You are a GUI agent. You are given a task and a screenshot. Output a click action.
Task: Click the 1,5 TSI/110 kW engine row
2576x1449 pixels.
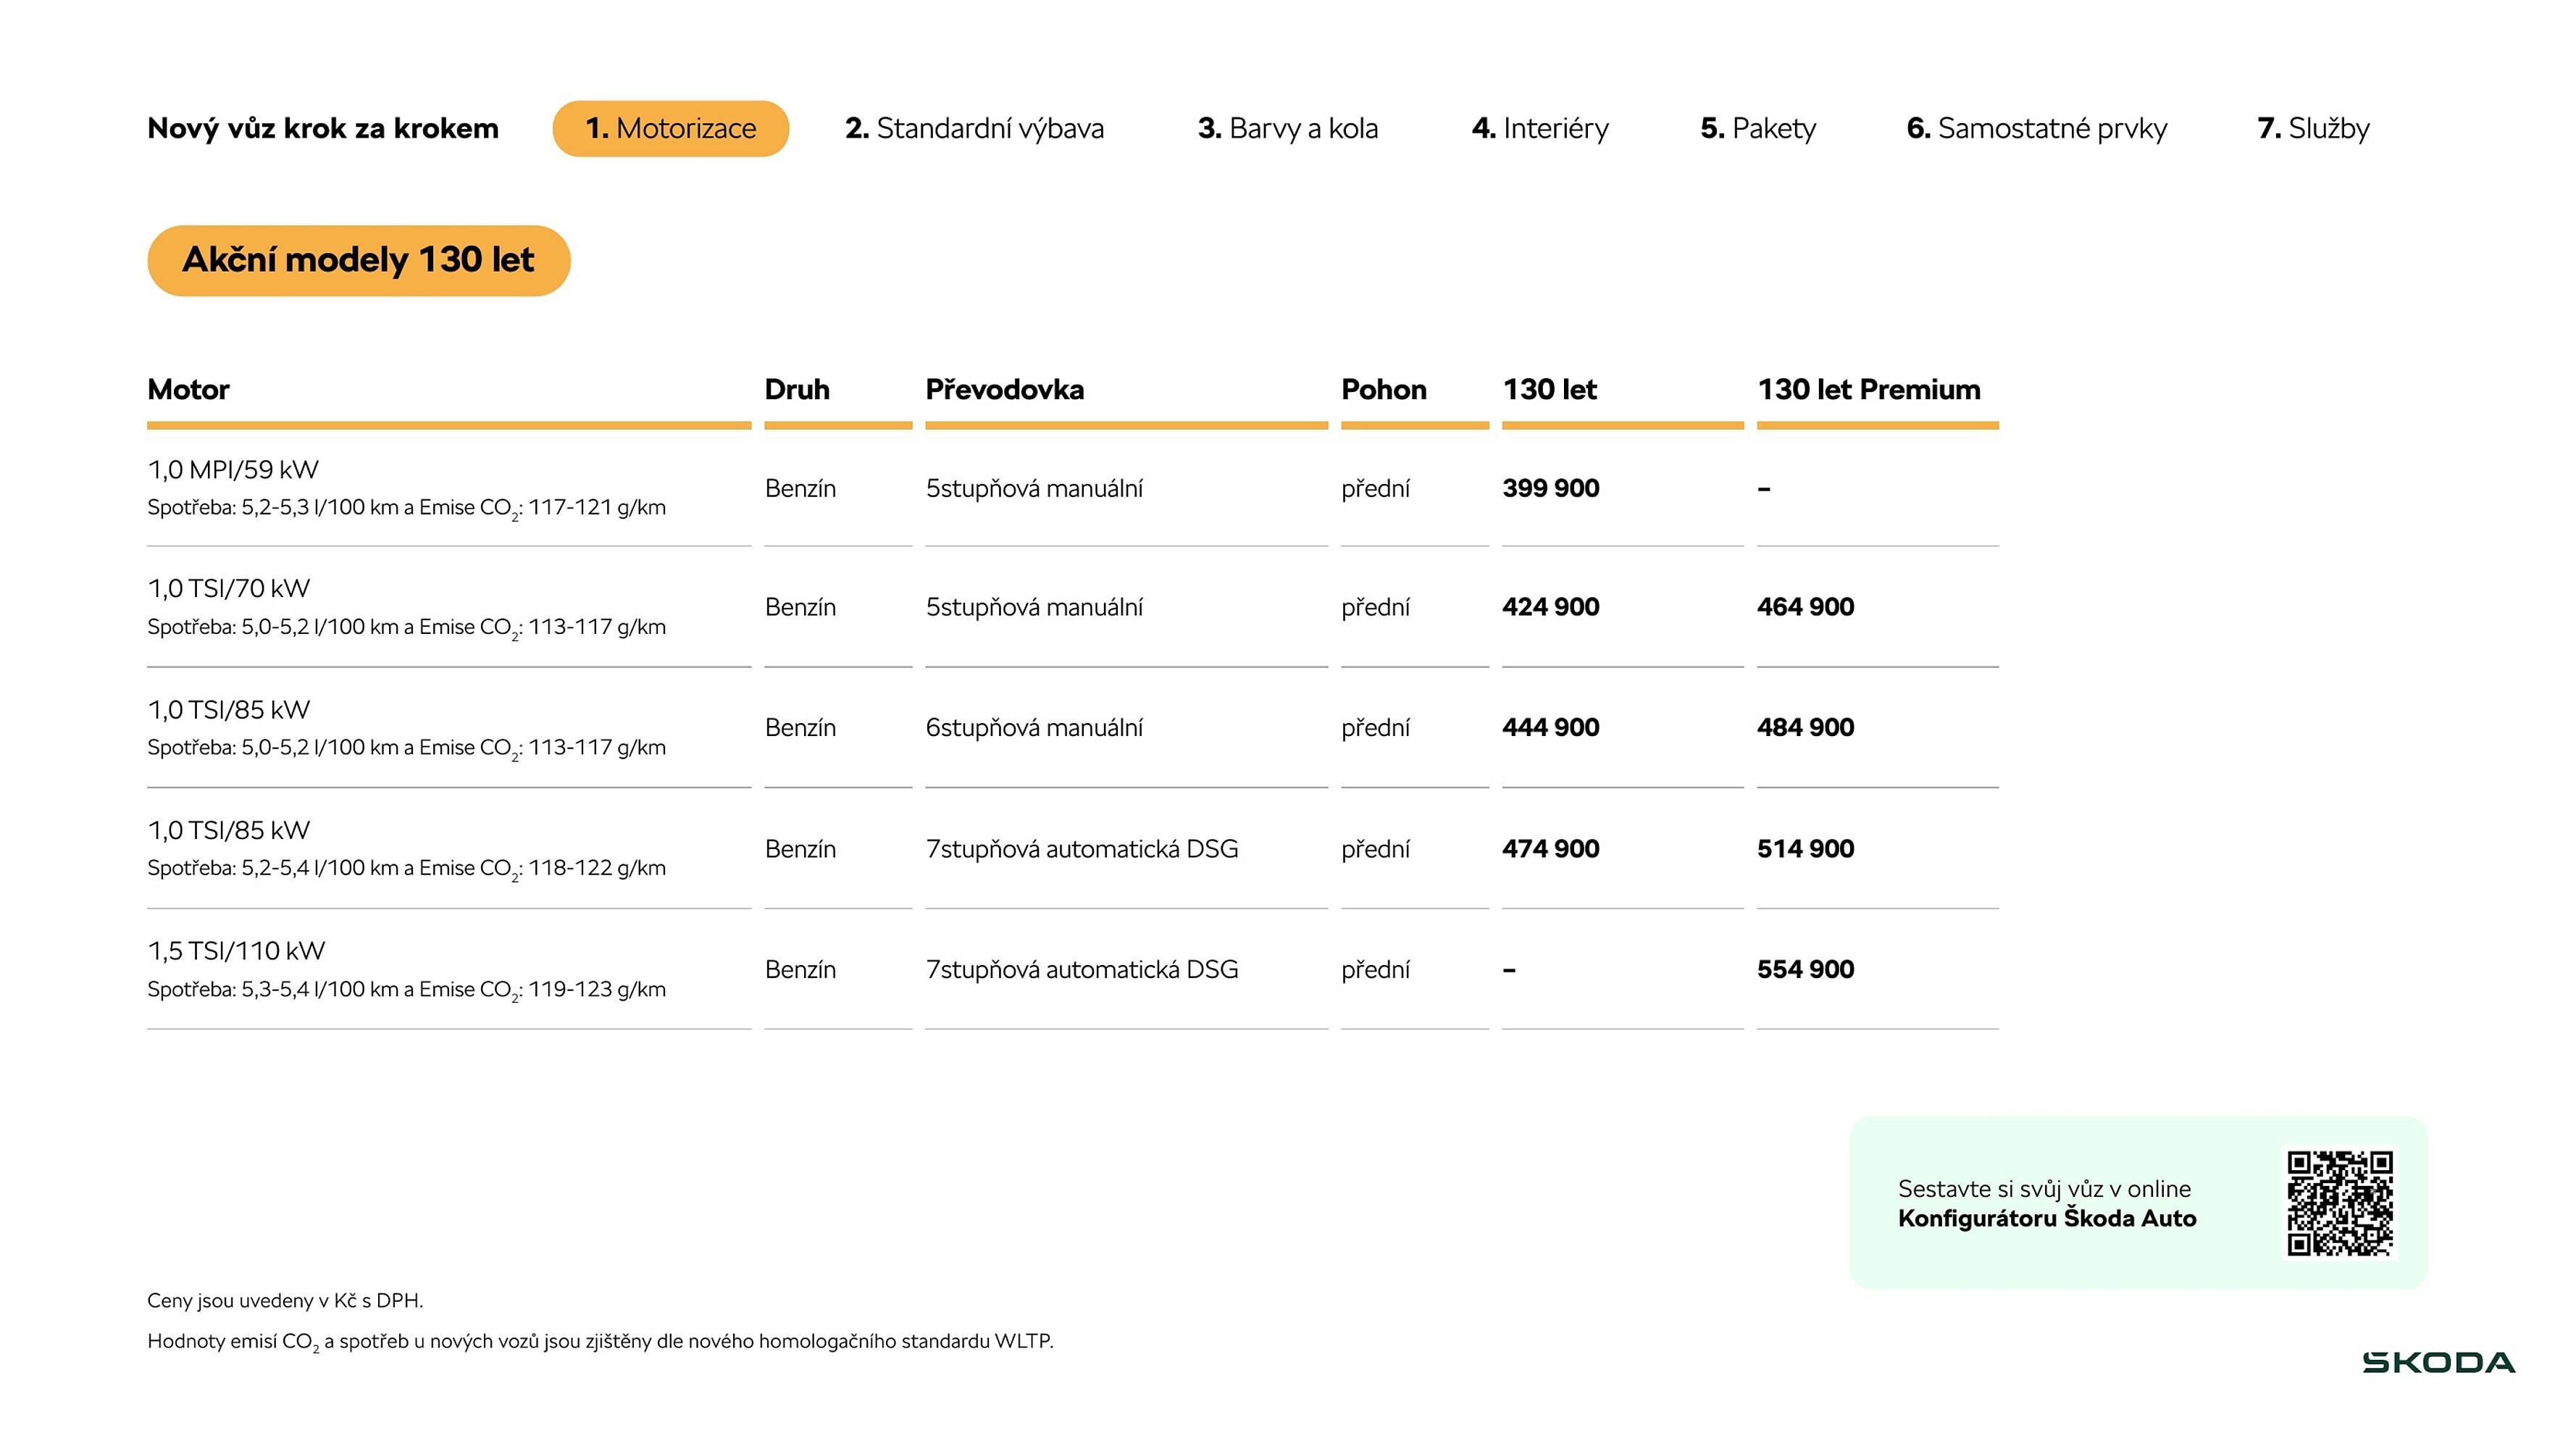pos(236,951)
